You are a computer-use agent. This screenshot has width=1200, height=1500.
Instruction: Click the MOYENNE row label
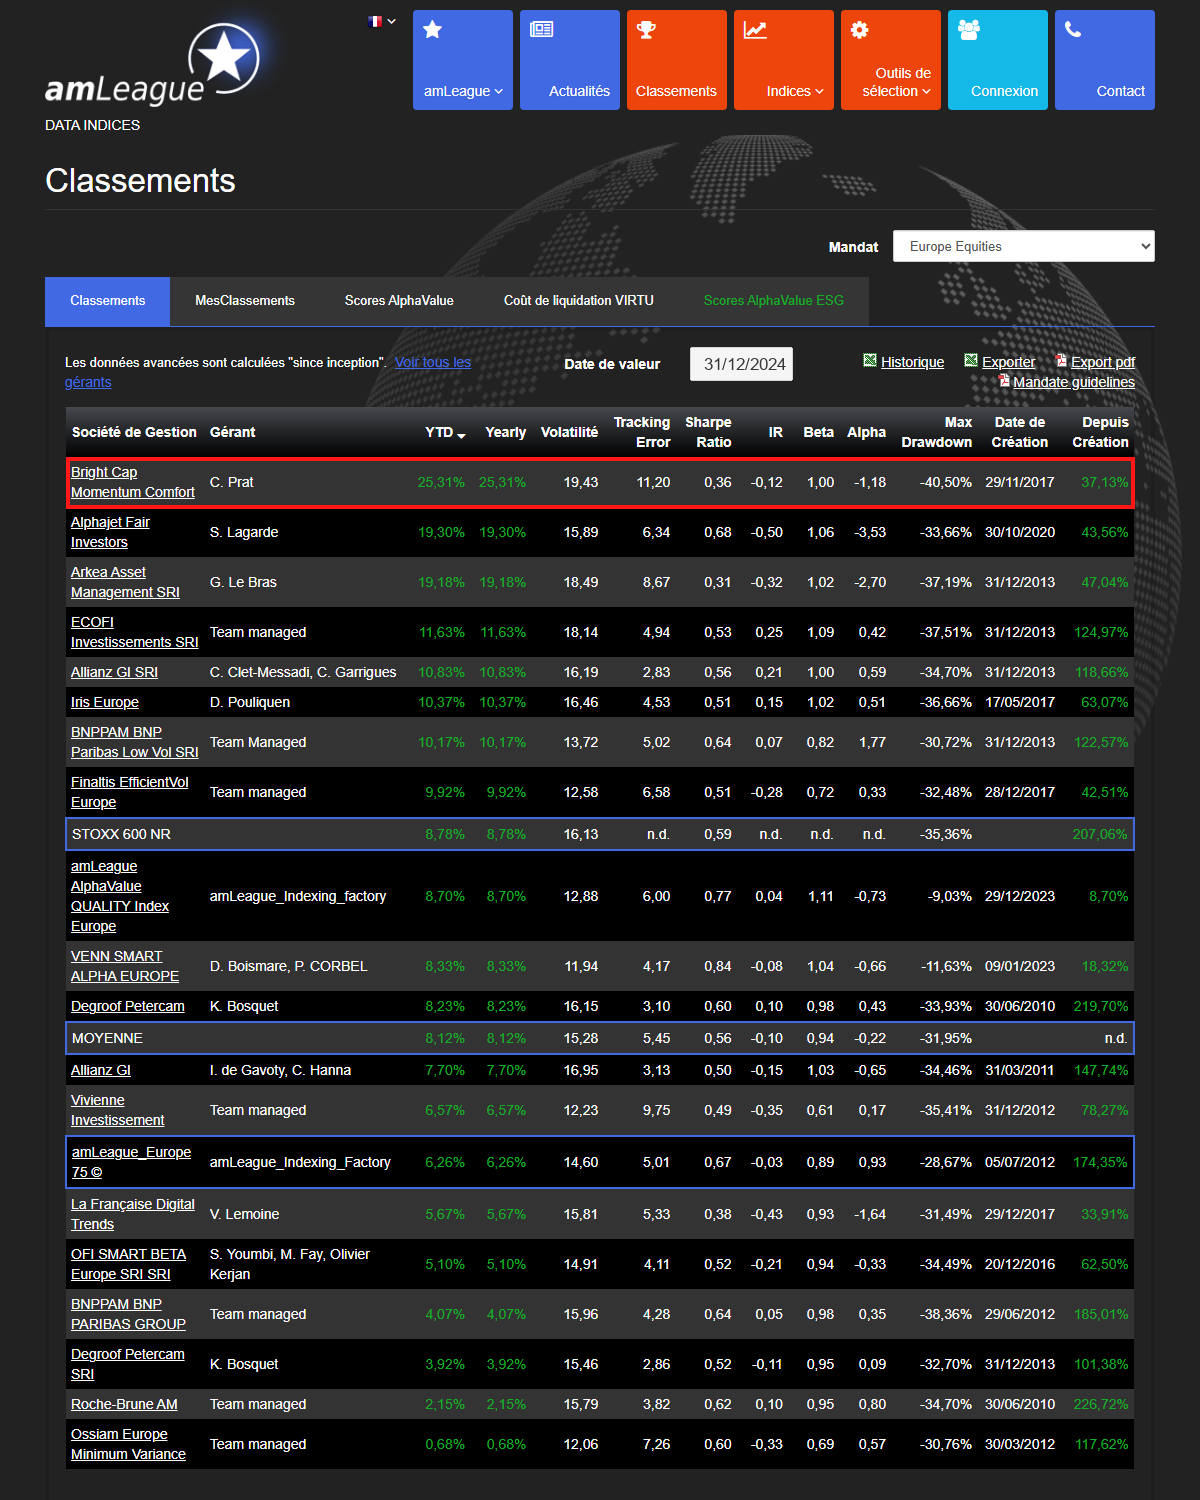pos(107,1038)
